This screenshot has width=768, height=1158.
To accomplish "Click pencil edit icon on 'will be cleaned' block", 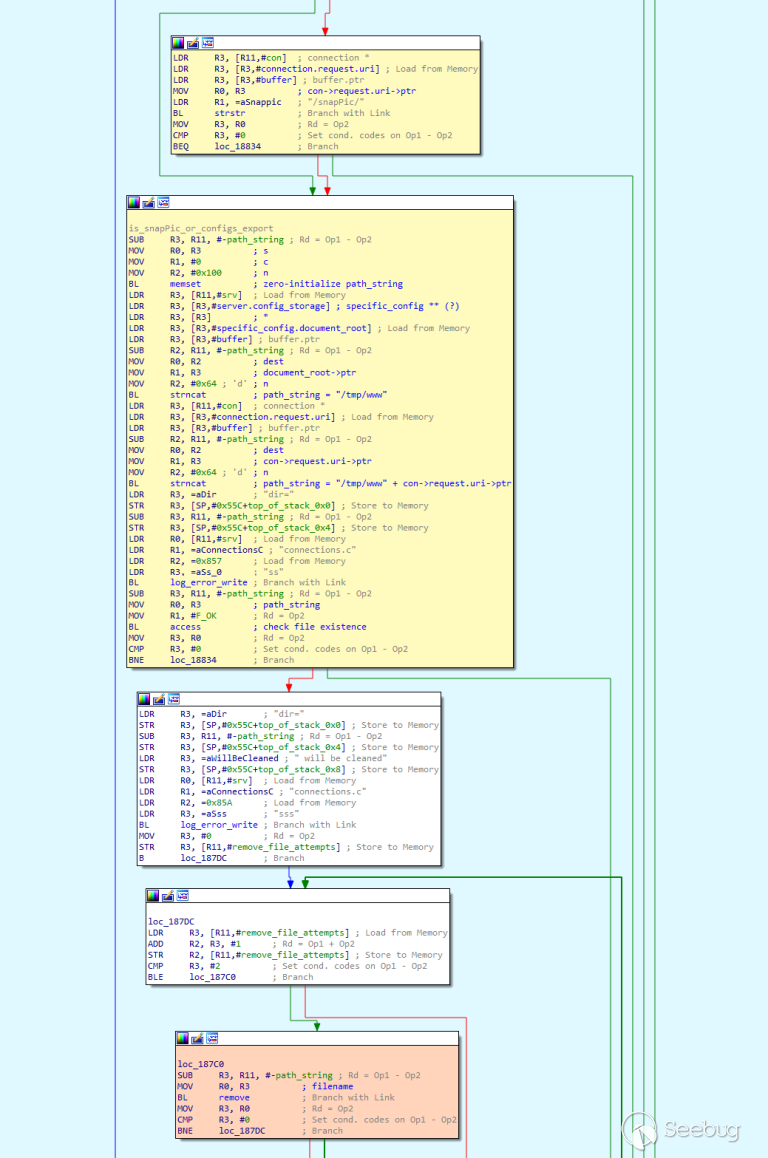I will 159,699.
